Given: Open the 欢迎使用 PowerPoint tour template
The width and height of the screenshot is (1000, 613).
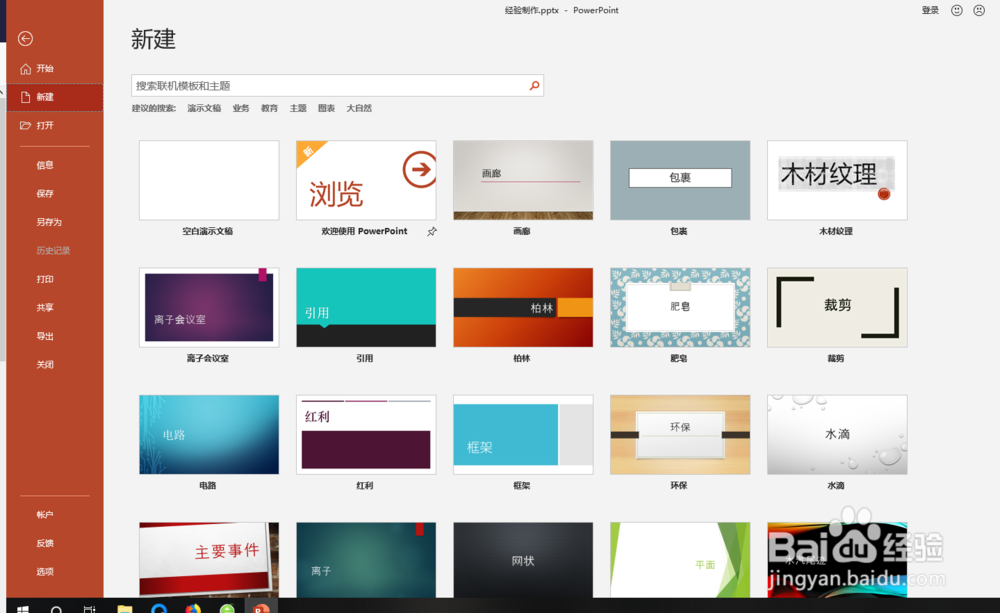Looking at the screenshot, I should (x=366, y=181).
